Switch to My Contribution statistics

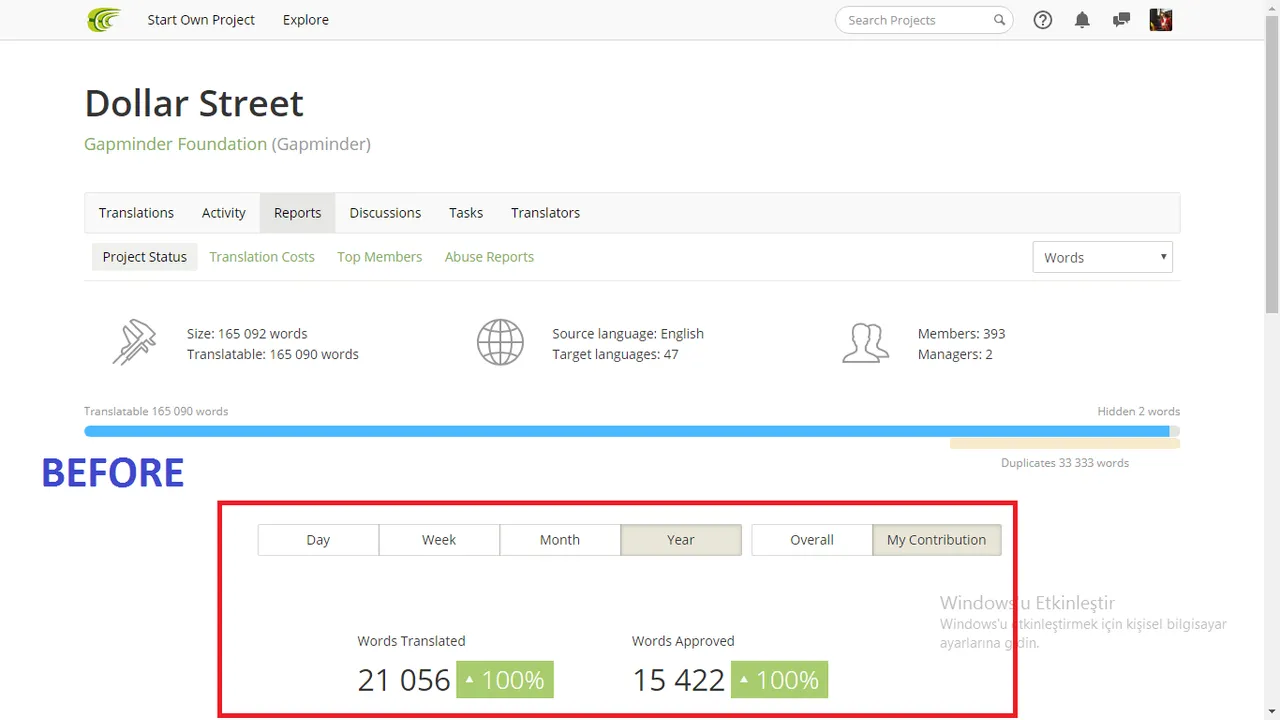coord(937,540)
